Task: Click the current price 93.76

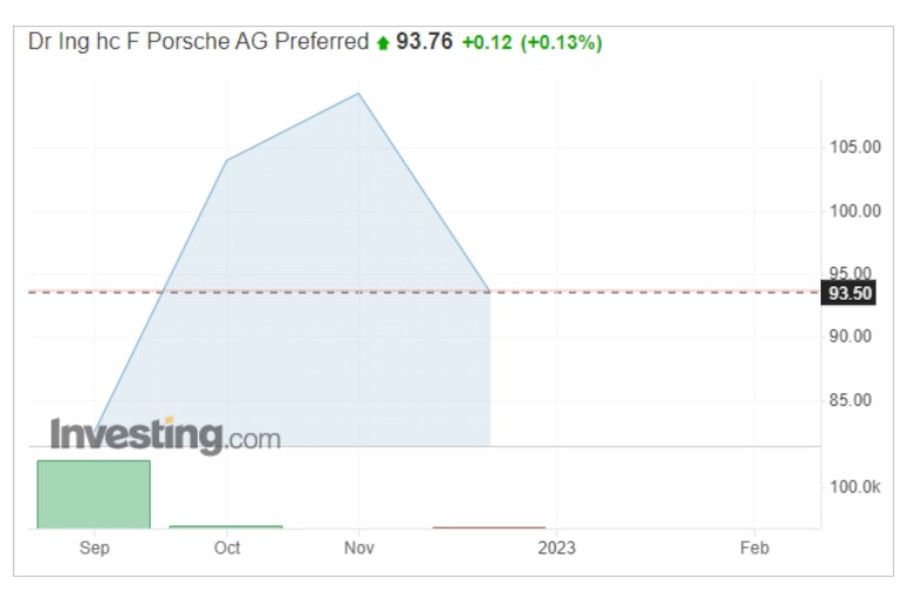Action: 424,42
